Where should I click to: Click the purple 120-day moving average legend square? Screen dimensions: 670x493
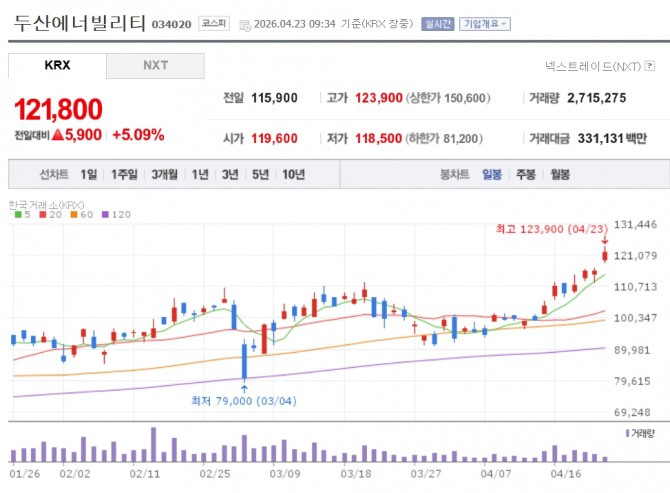[x=105, y=214]
